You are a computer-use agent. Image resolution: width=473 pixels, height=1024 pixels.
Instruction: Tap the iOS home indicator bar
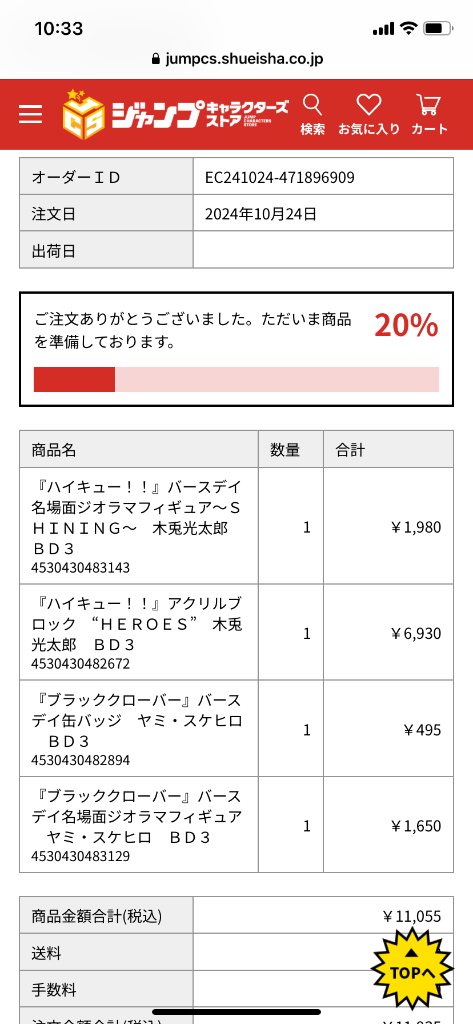coord(236,1012)
